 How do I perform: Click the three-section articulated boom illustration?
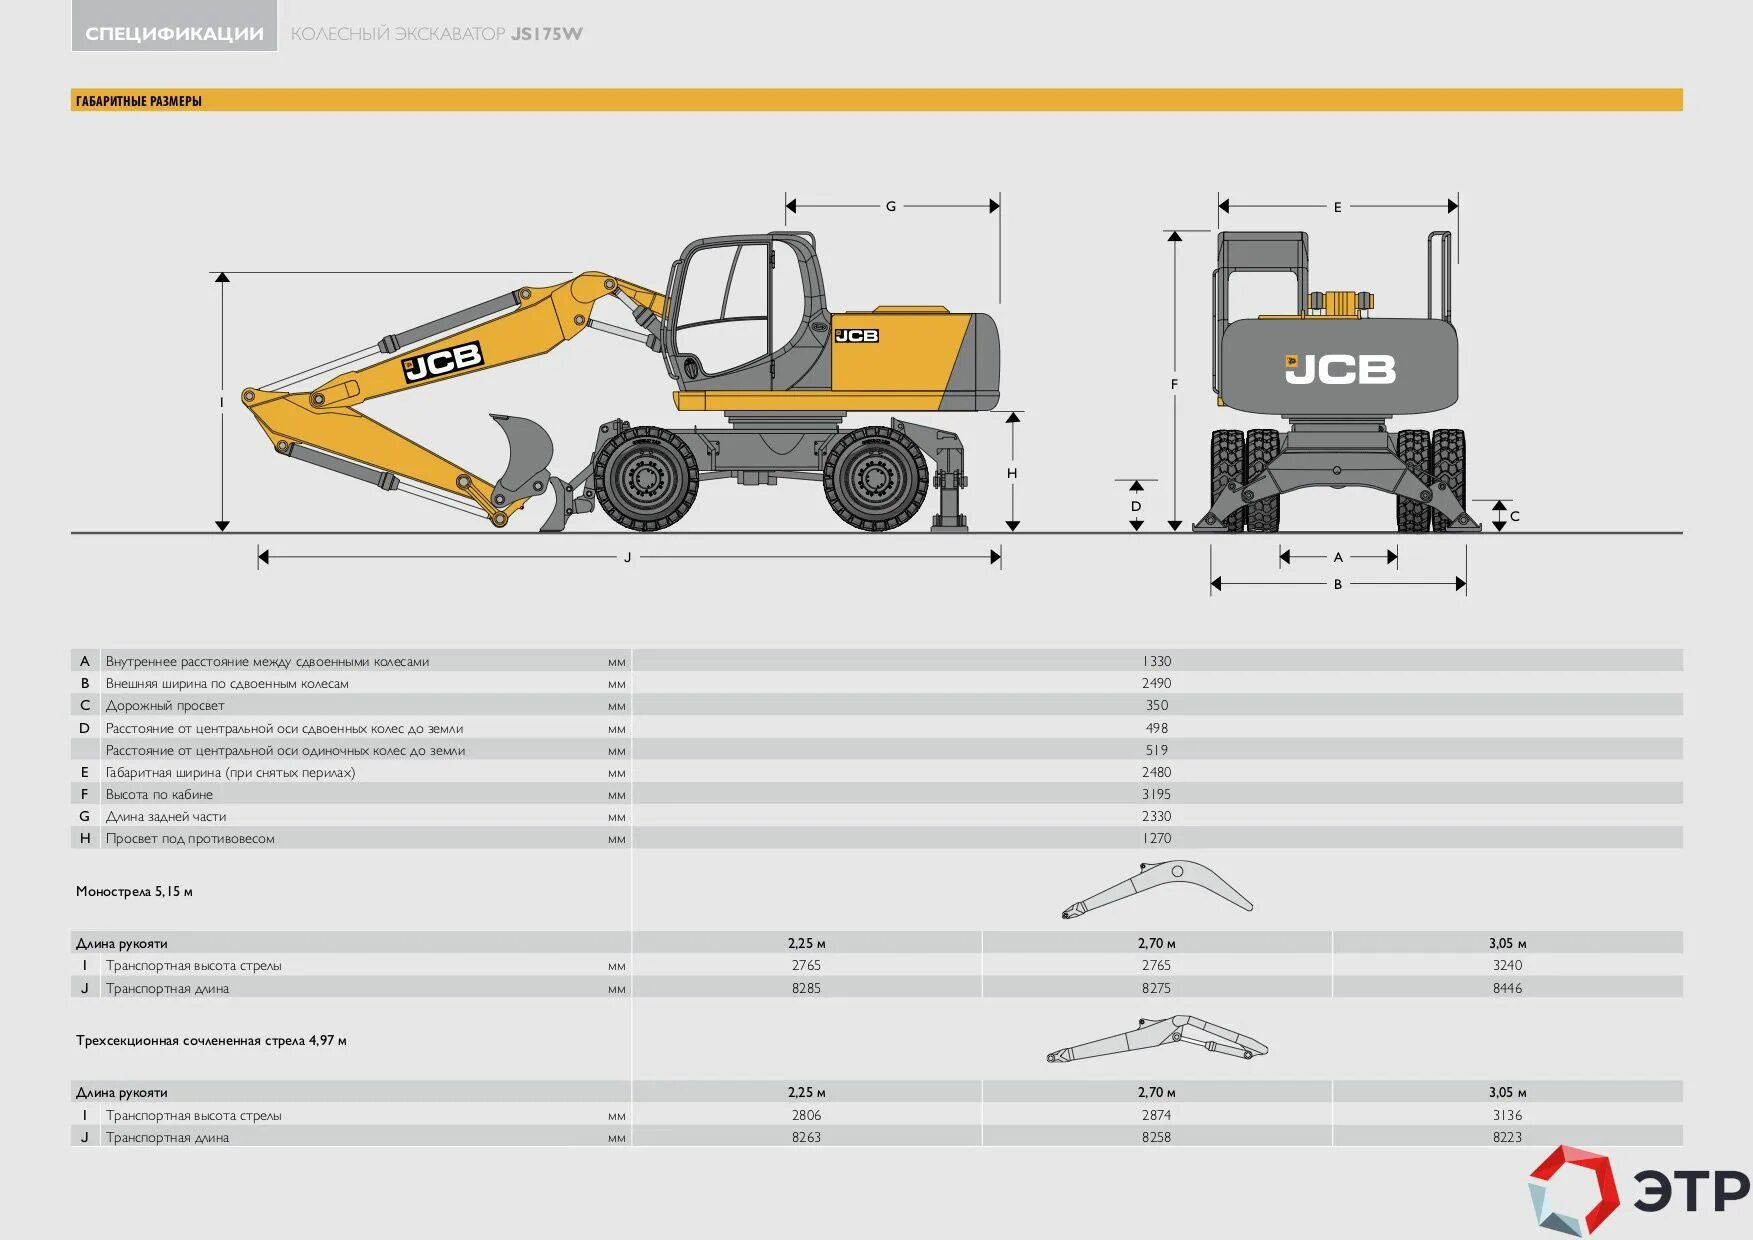point(1157,1040)
